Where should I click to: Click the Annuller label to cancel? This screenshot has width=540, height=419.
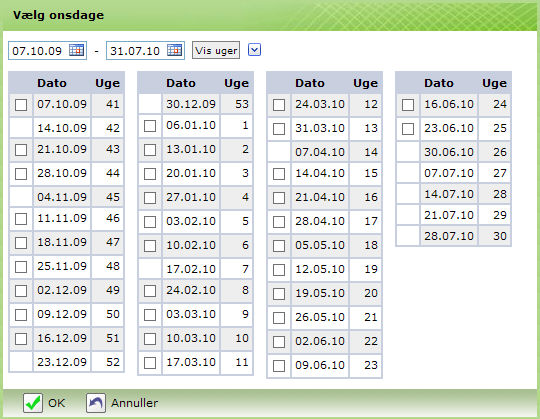[135, 403]
